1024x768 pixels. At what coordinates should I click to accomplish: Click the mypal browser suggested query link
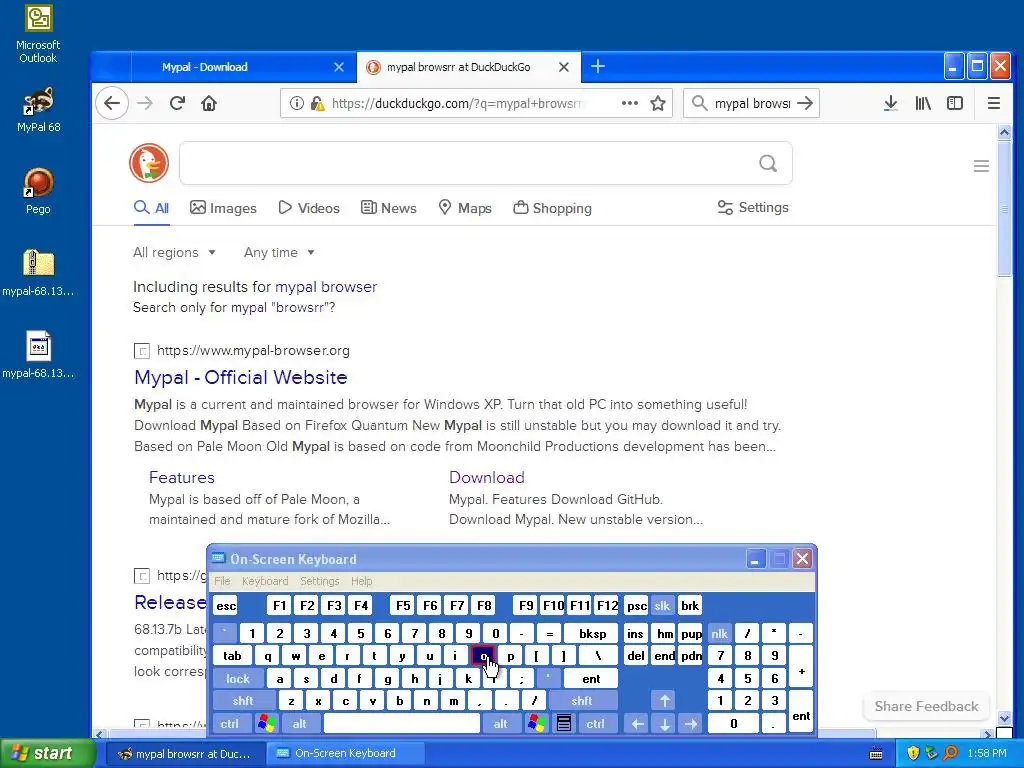(x=326, y=287)
